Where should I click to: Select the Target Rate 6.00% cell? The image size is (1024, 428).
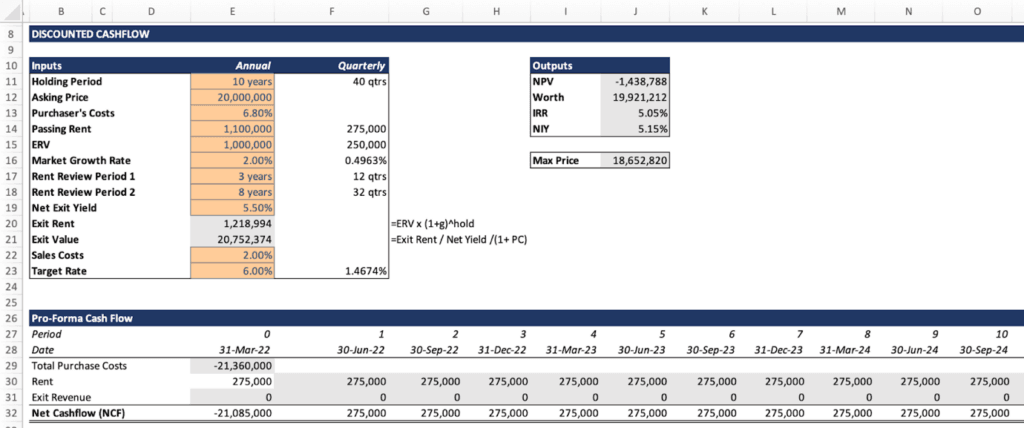click(232, 271)
